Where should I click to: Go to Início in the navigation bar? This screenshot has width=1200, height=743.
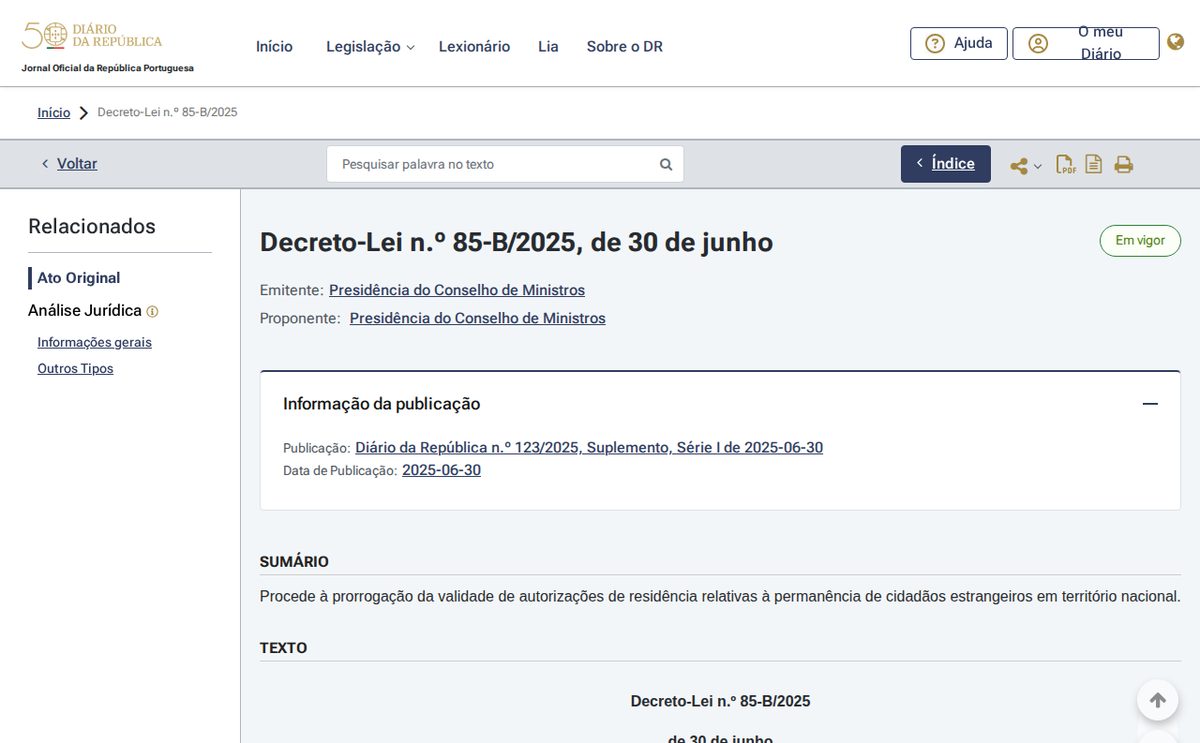tap(274, 46)
